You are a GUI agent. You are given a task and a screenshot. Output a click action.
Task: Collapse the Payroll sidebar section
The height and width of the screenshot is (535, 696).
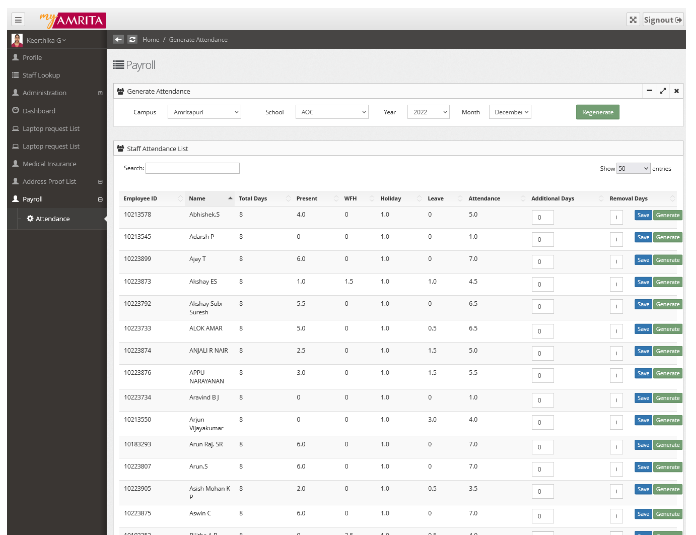[99, 200]
